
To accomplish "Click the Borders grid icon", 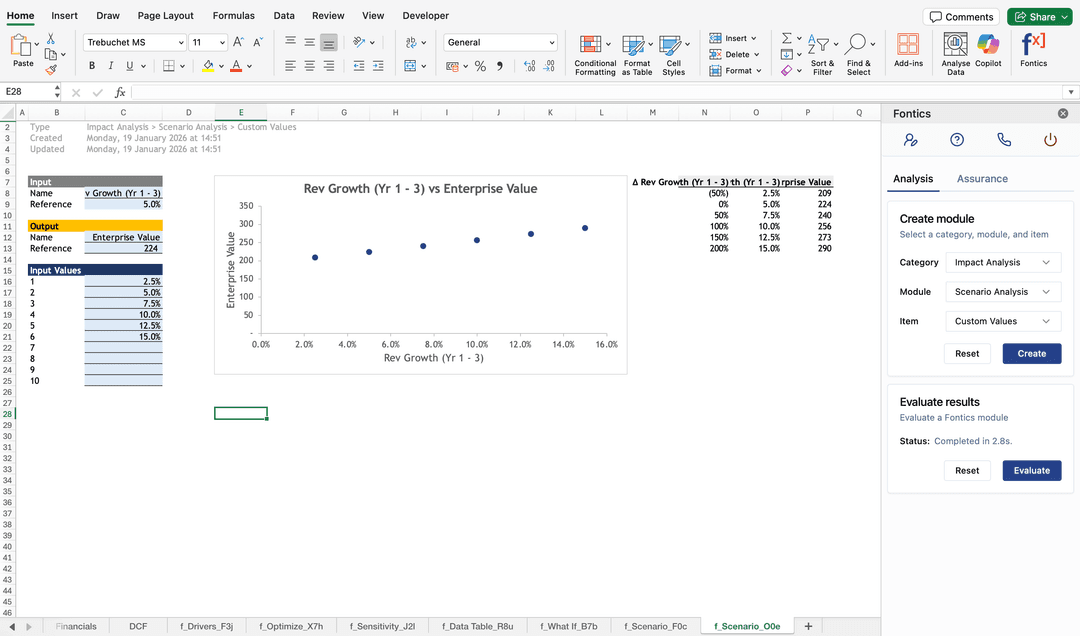I will pyautogui.click(x=169, y=66).
